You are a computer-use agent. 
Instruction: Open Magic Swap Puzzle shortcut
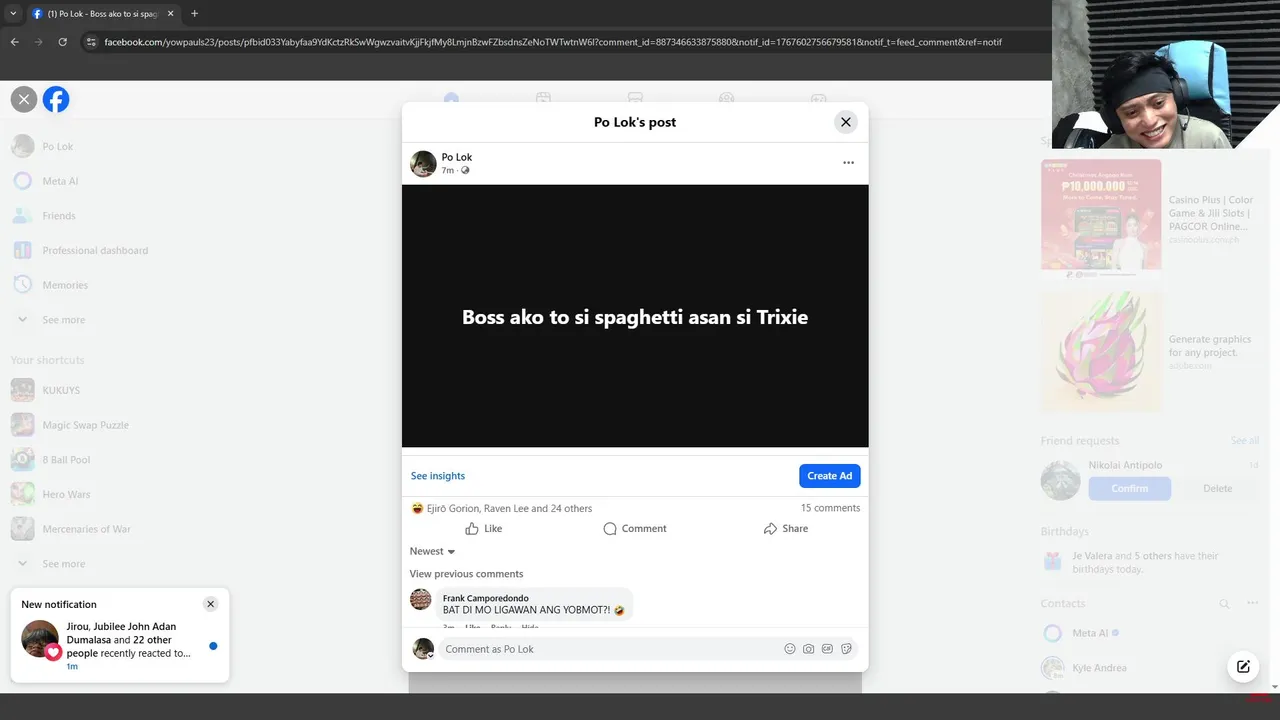[85, 425]
